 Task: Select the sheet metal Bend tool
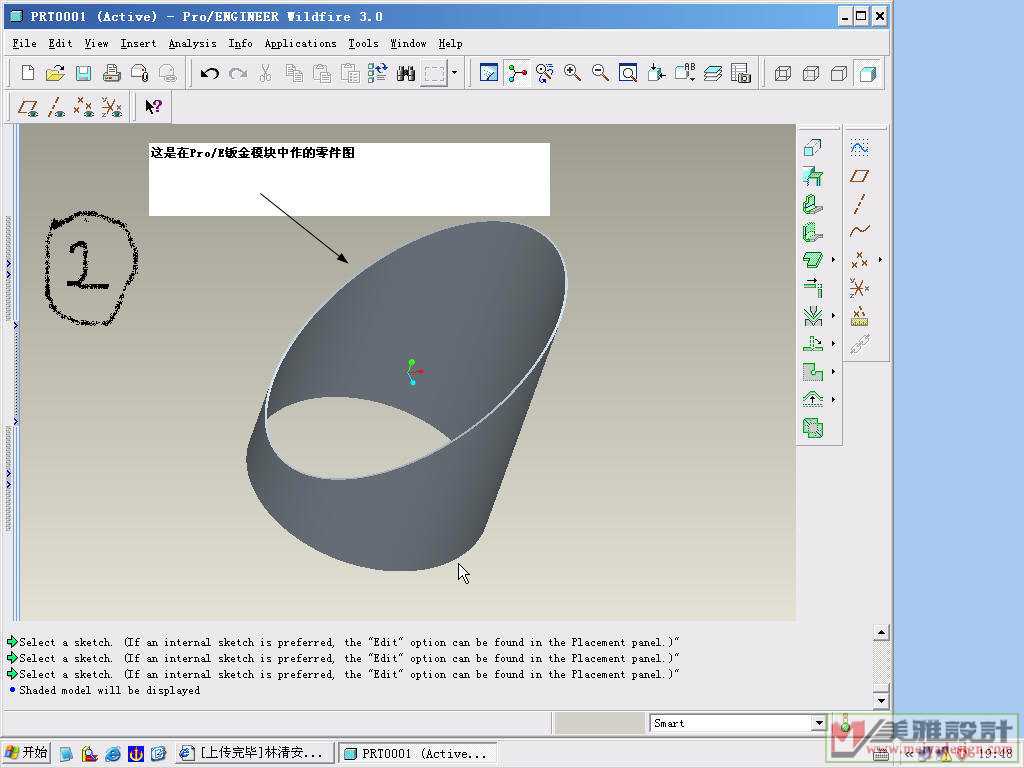[x=813, y=316]
